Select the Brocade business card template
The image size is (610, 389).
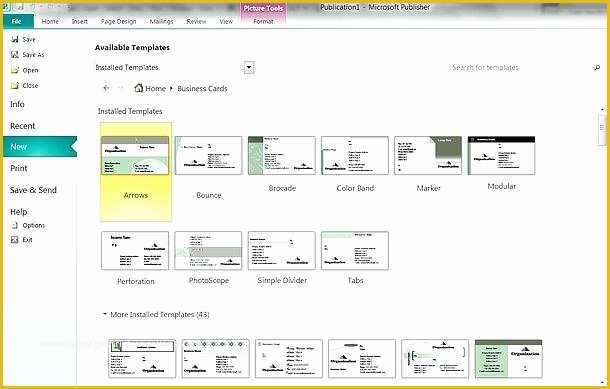282,156
